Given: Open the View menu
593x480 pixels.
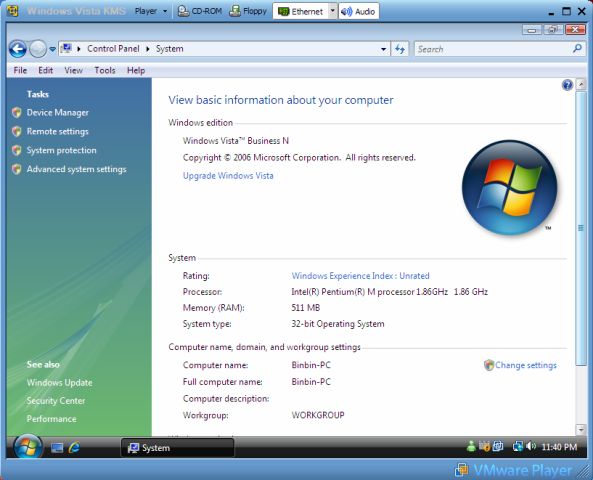Looking at the screenshot, I should click(x=73, y=70).
